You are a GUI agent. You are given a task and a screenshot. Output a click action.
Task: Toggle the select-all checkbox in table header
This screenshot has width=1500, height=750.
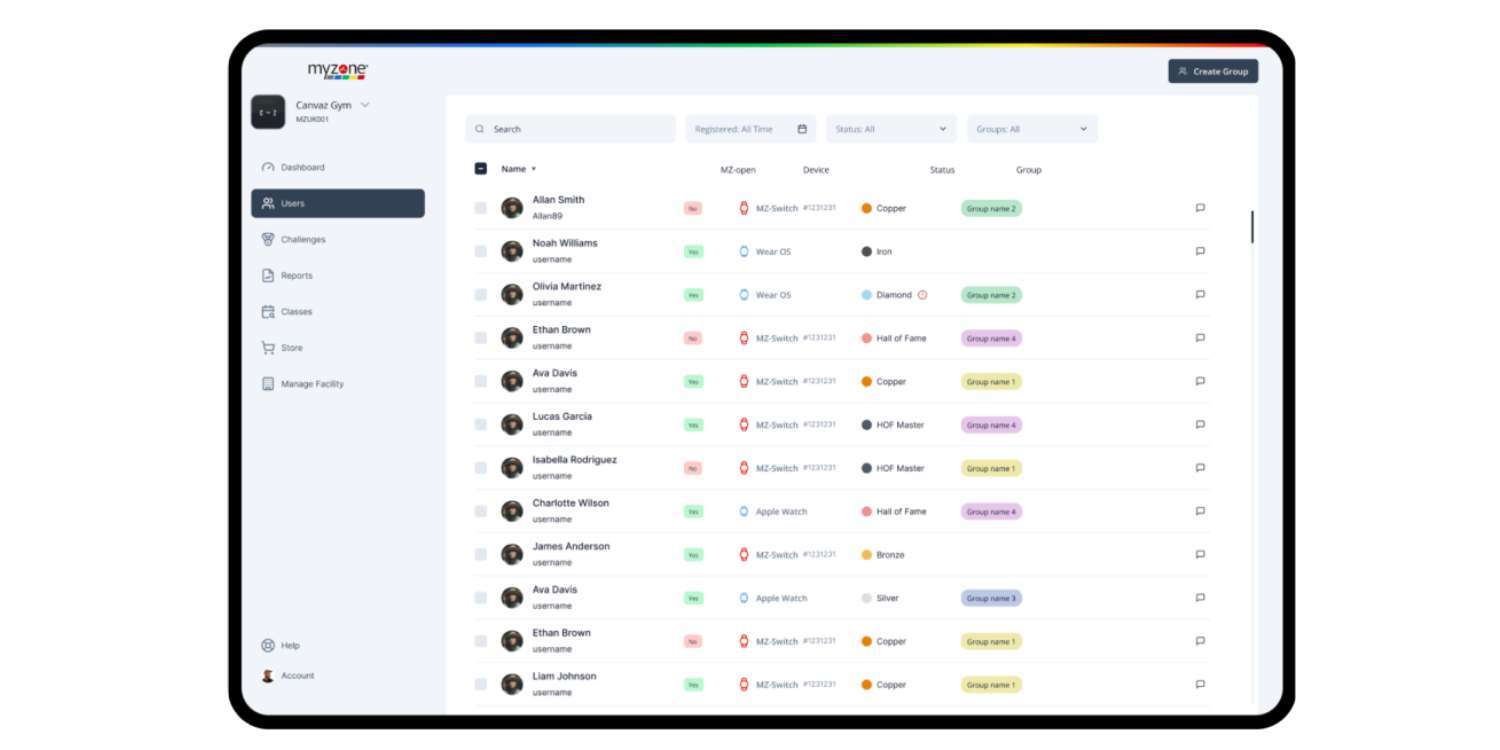[x=481, y=169]
